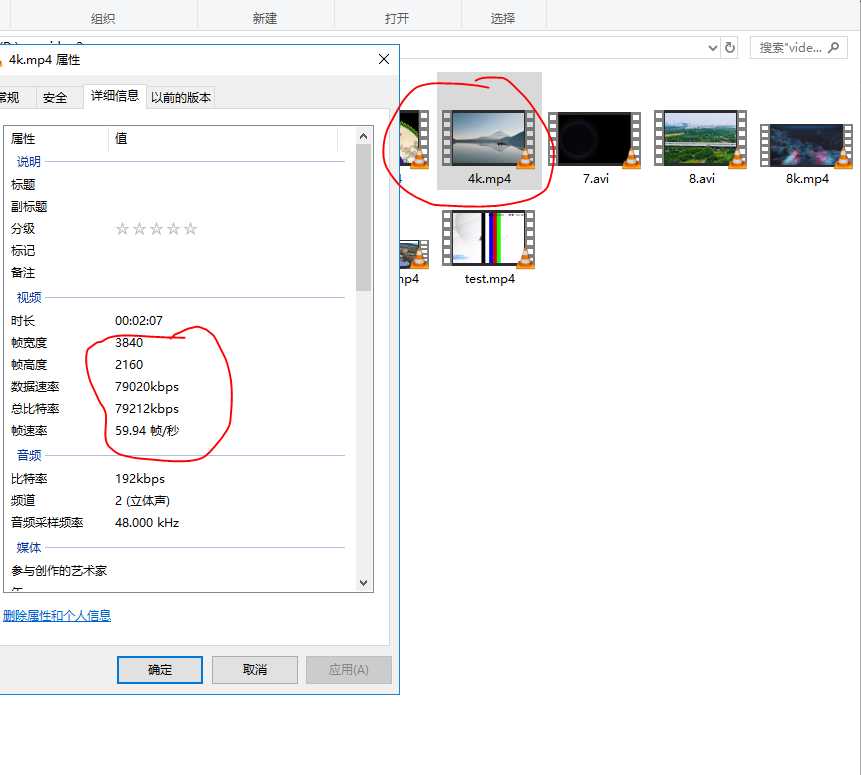Set rating with the third star
Image resolution: width=861 pixels, height=775 pixels.
156,228
